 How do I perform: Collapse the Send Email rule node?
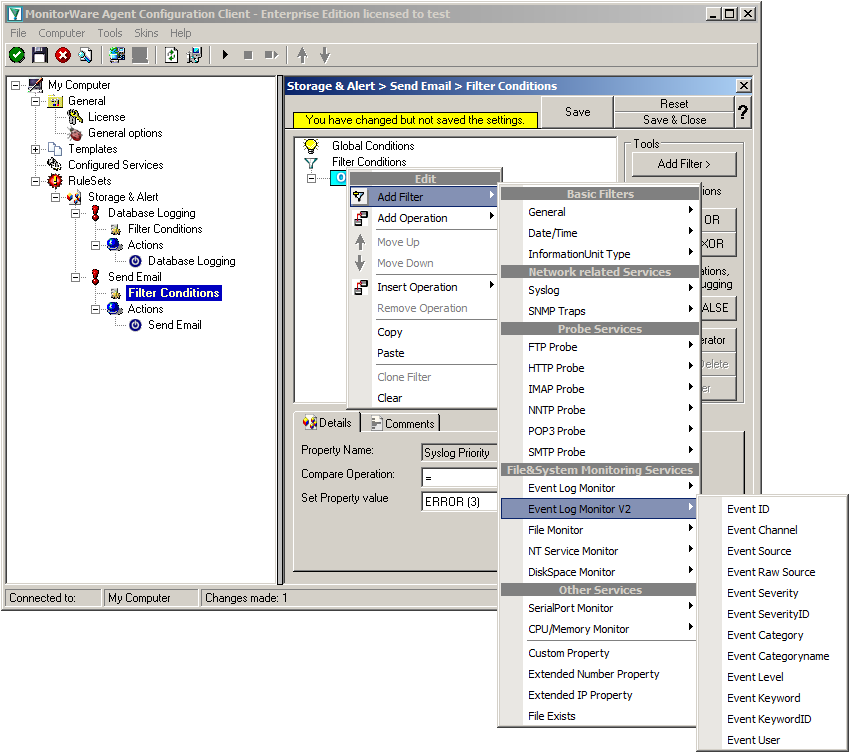click(x=75, y=277)
